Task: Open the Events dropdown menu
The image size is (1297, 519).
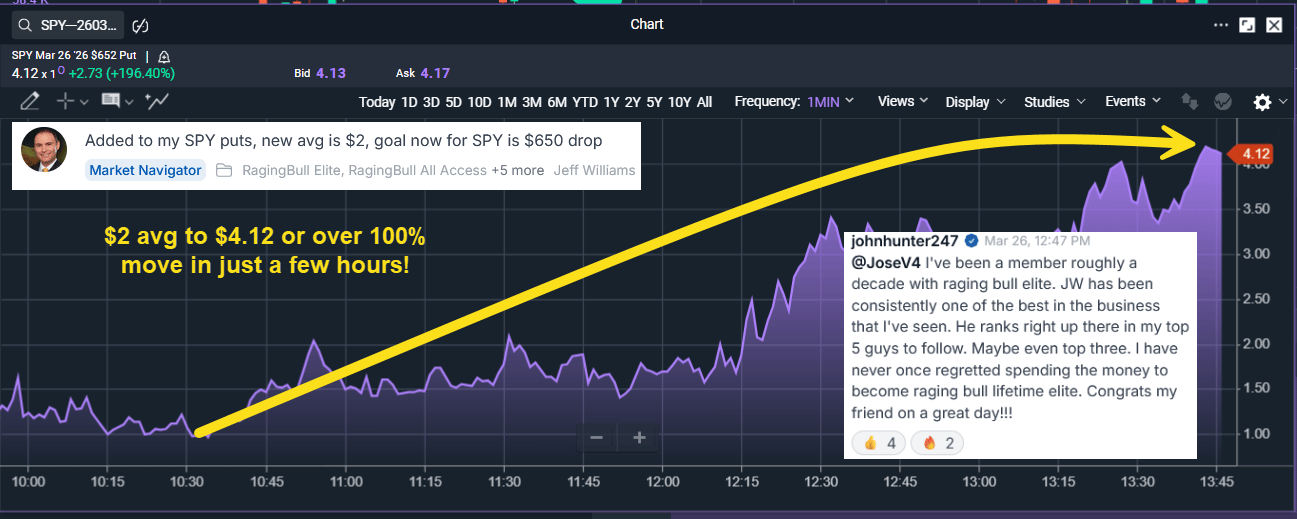Action: [1133, 101]
